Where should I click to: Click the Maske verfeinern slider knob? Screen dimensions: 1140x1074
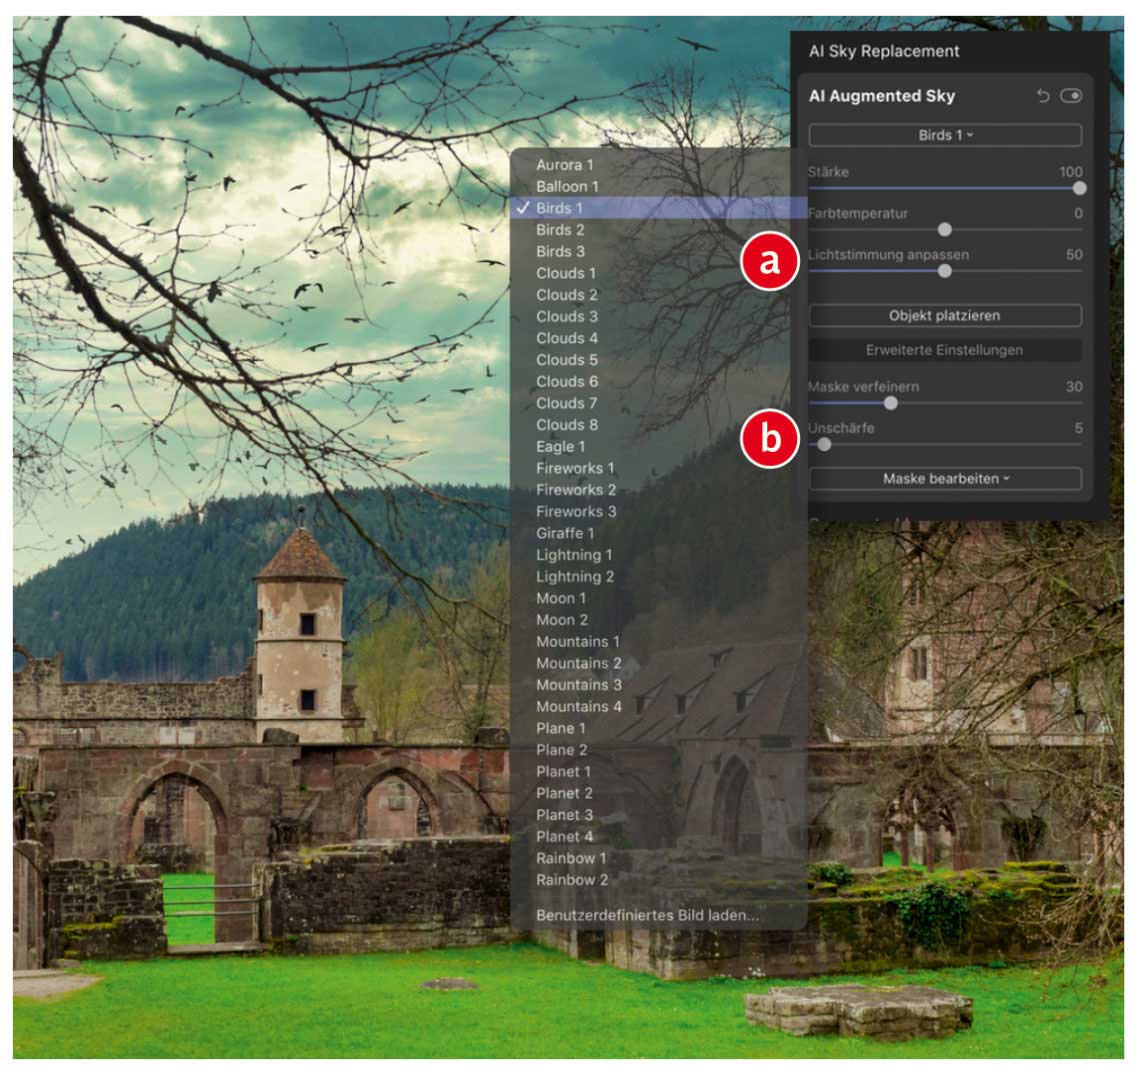pyautogui.click(x=891, y=403)
